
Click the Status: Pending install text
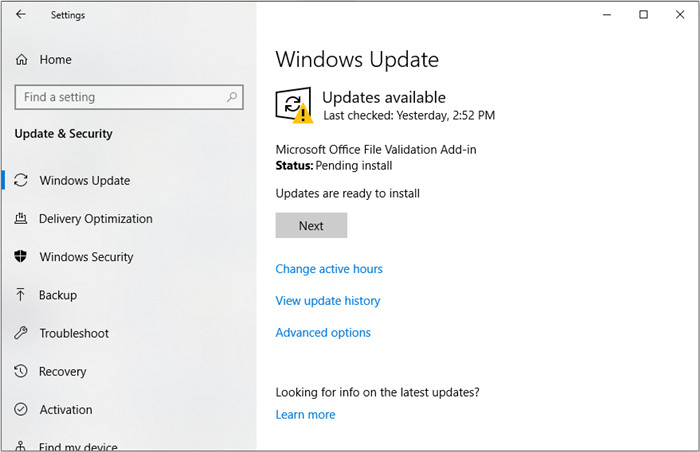click(334, 165)
